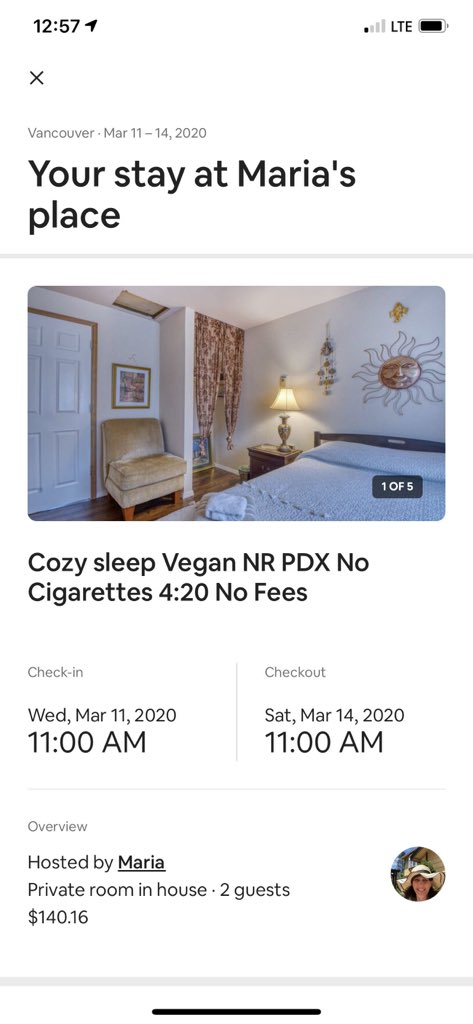Open listing title Cozy sleep Vegan NR PDX
The image size is (473, 1024).
(199, 577)
